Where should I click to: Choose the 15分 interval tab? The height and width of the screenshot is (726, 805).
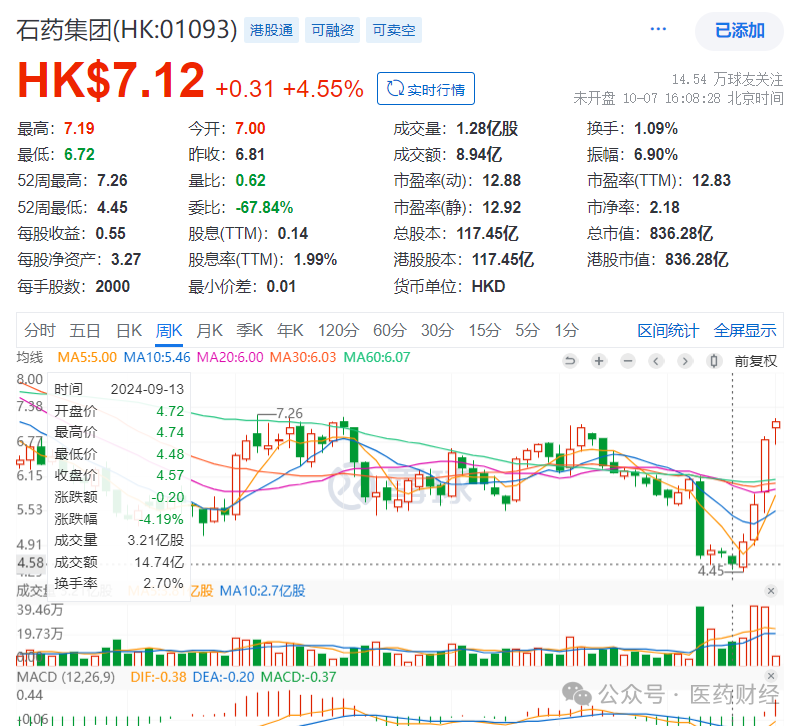[485, 330]
